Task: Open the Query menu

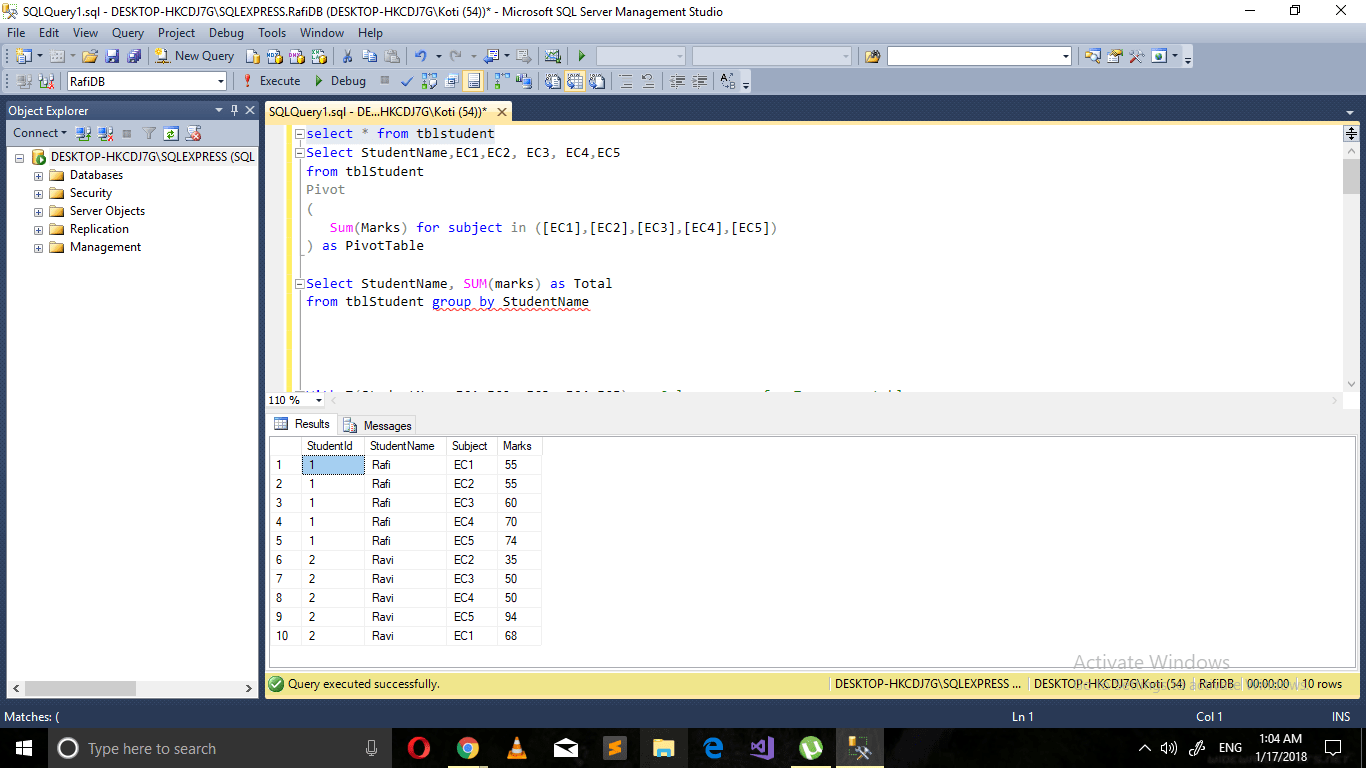Action: (x=128, y=33)
